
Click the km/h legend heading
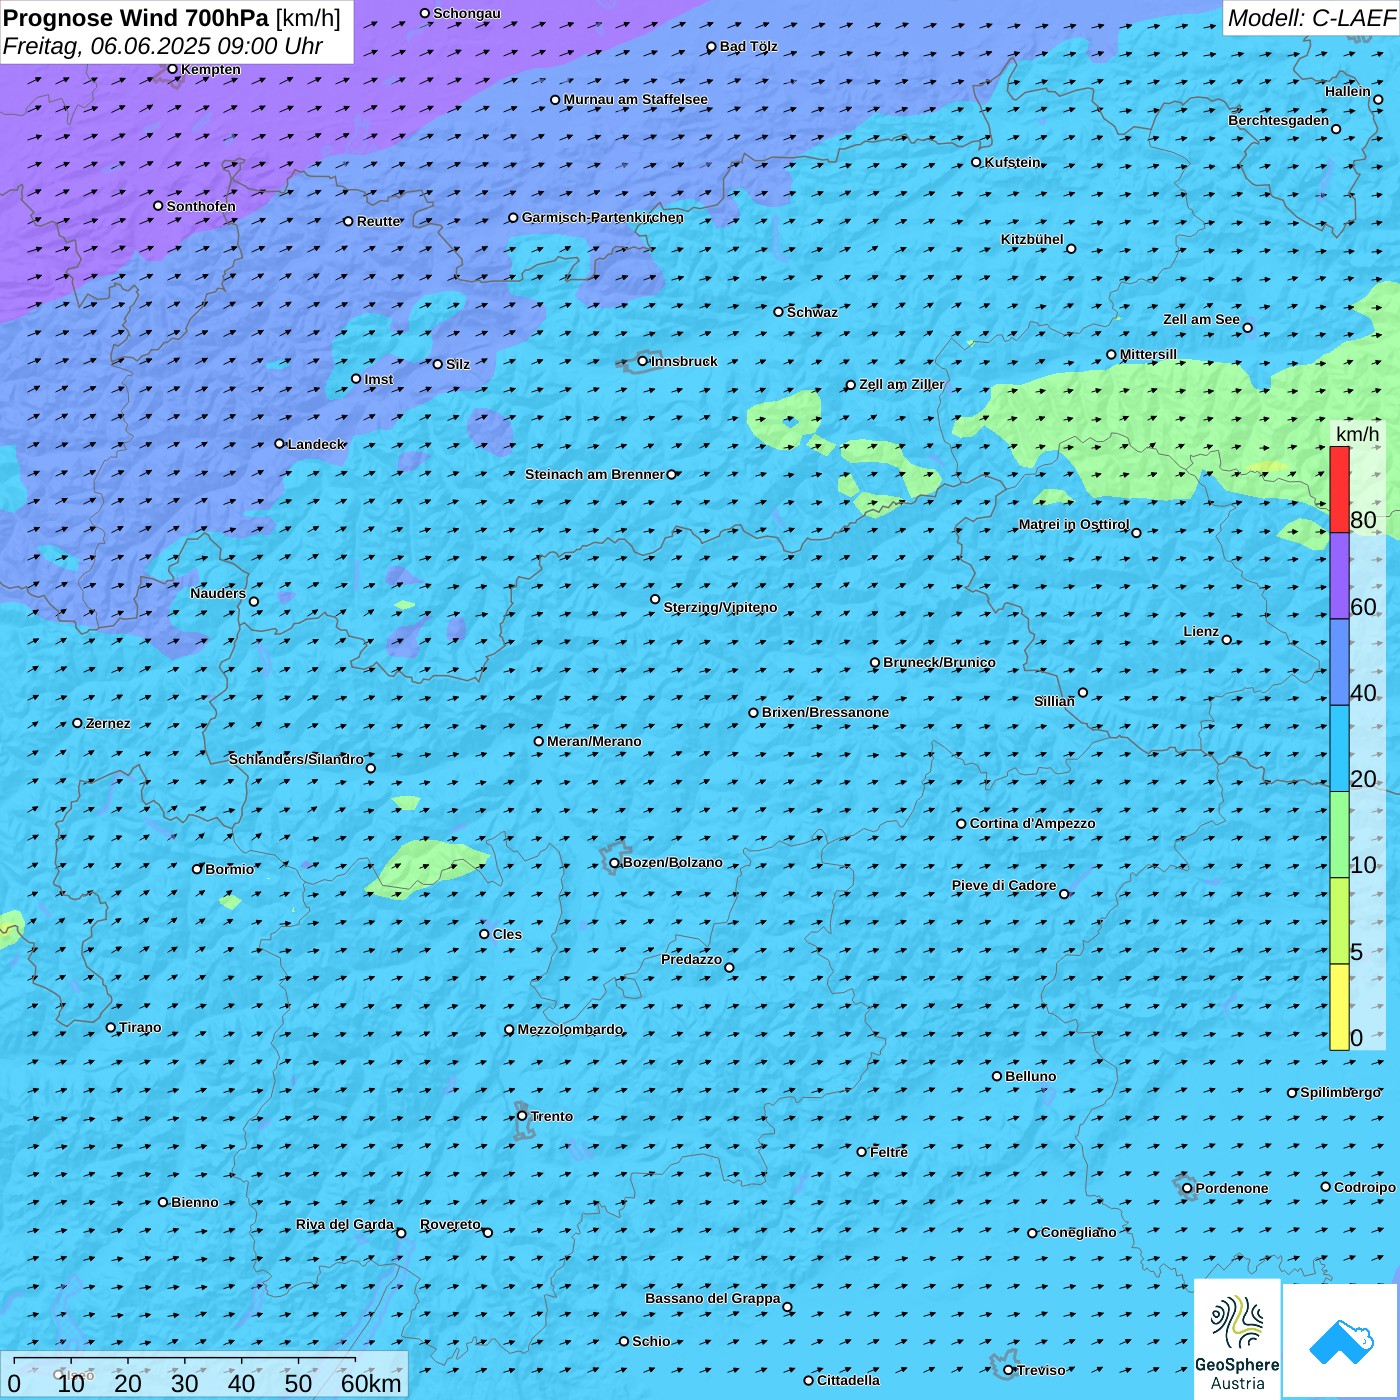tap(1357, 434)
